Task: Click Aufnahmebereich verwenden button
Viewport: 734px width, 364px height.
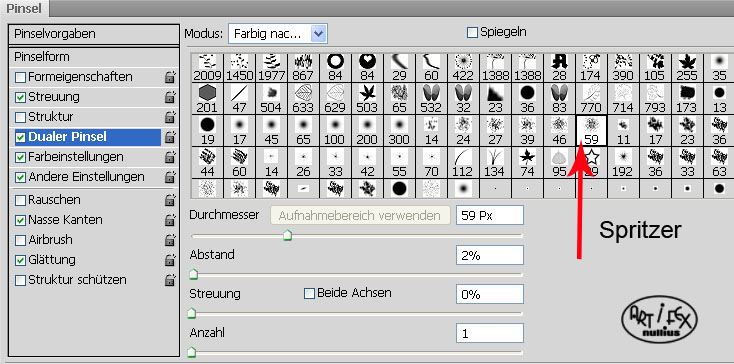Action: pyautogui.click(x=360, y=216)
